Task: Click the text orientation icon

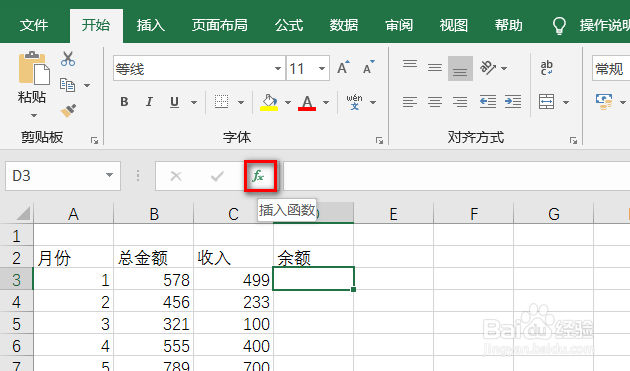Action: click(x=488, y=68)
